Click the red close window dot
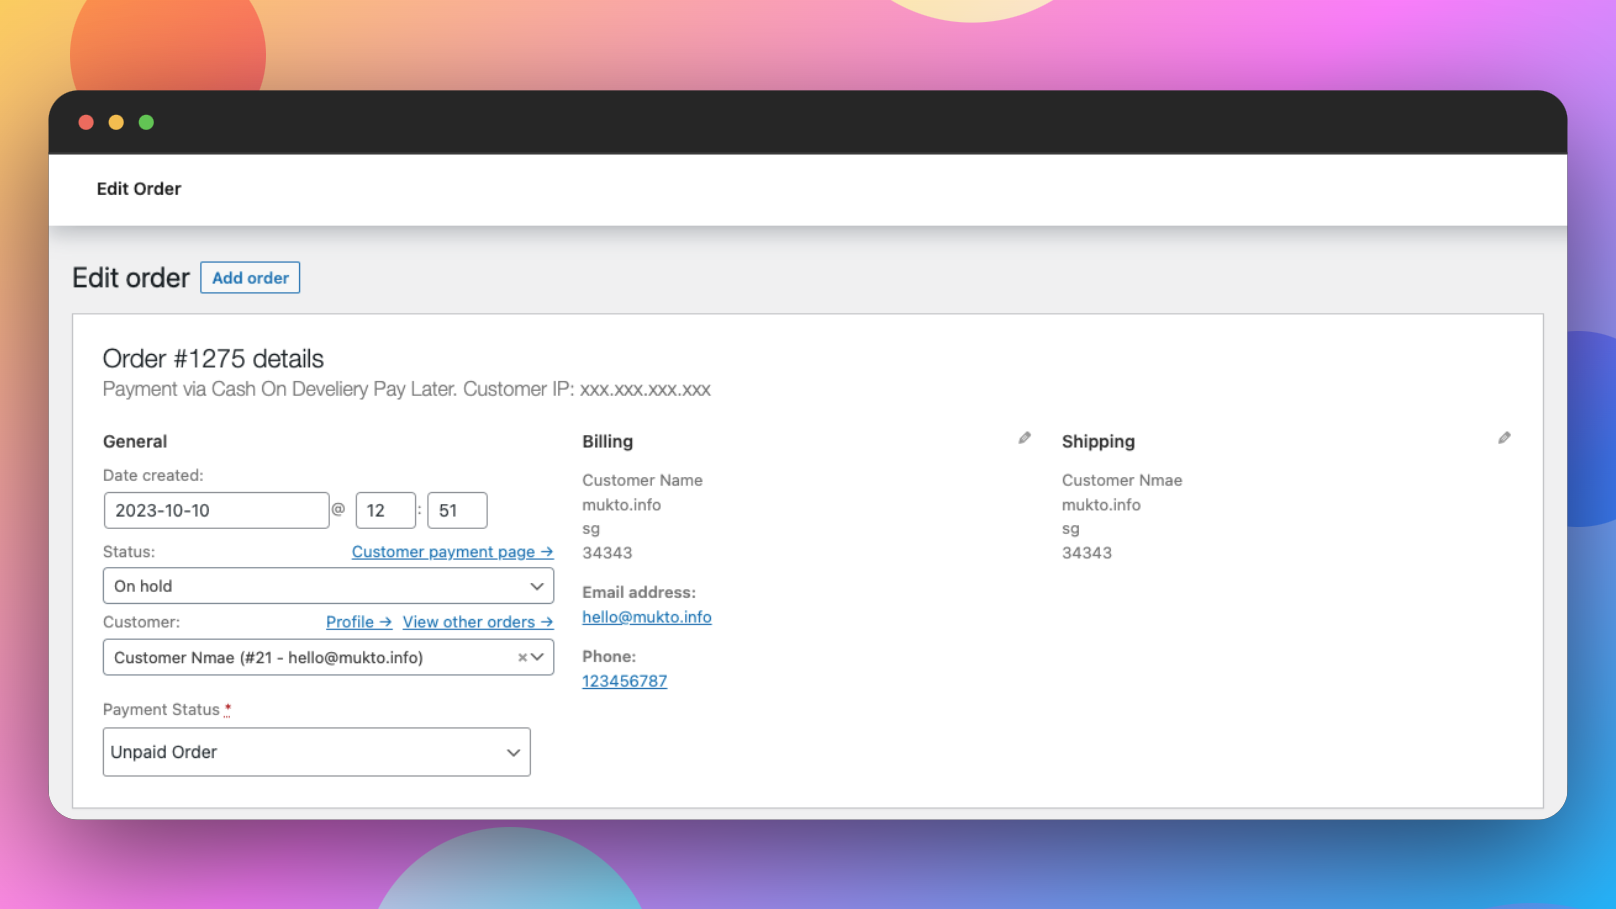The image size is (1616, 909). tap(86, 122)
